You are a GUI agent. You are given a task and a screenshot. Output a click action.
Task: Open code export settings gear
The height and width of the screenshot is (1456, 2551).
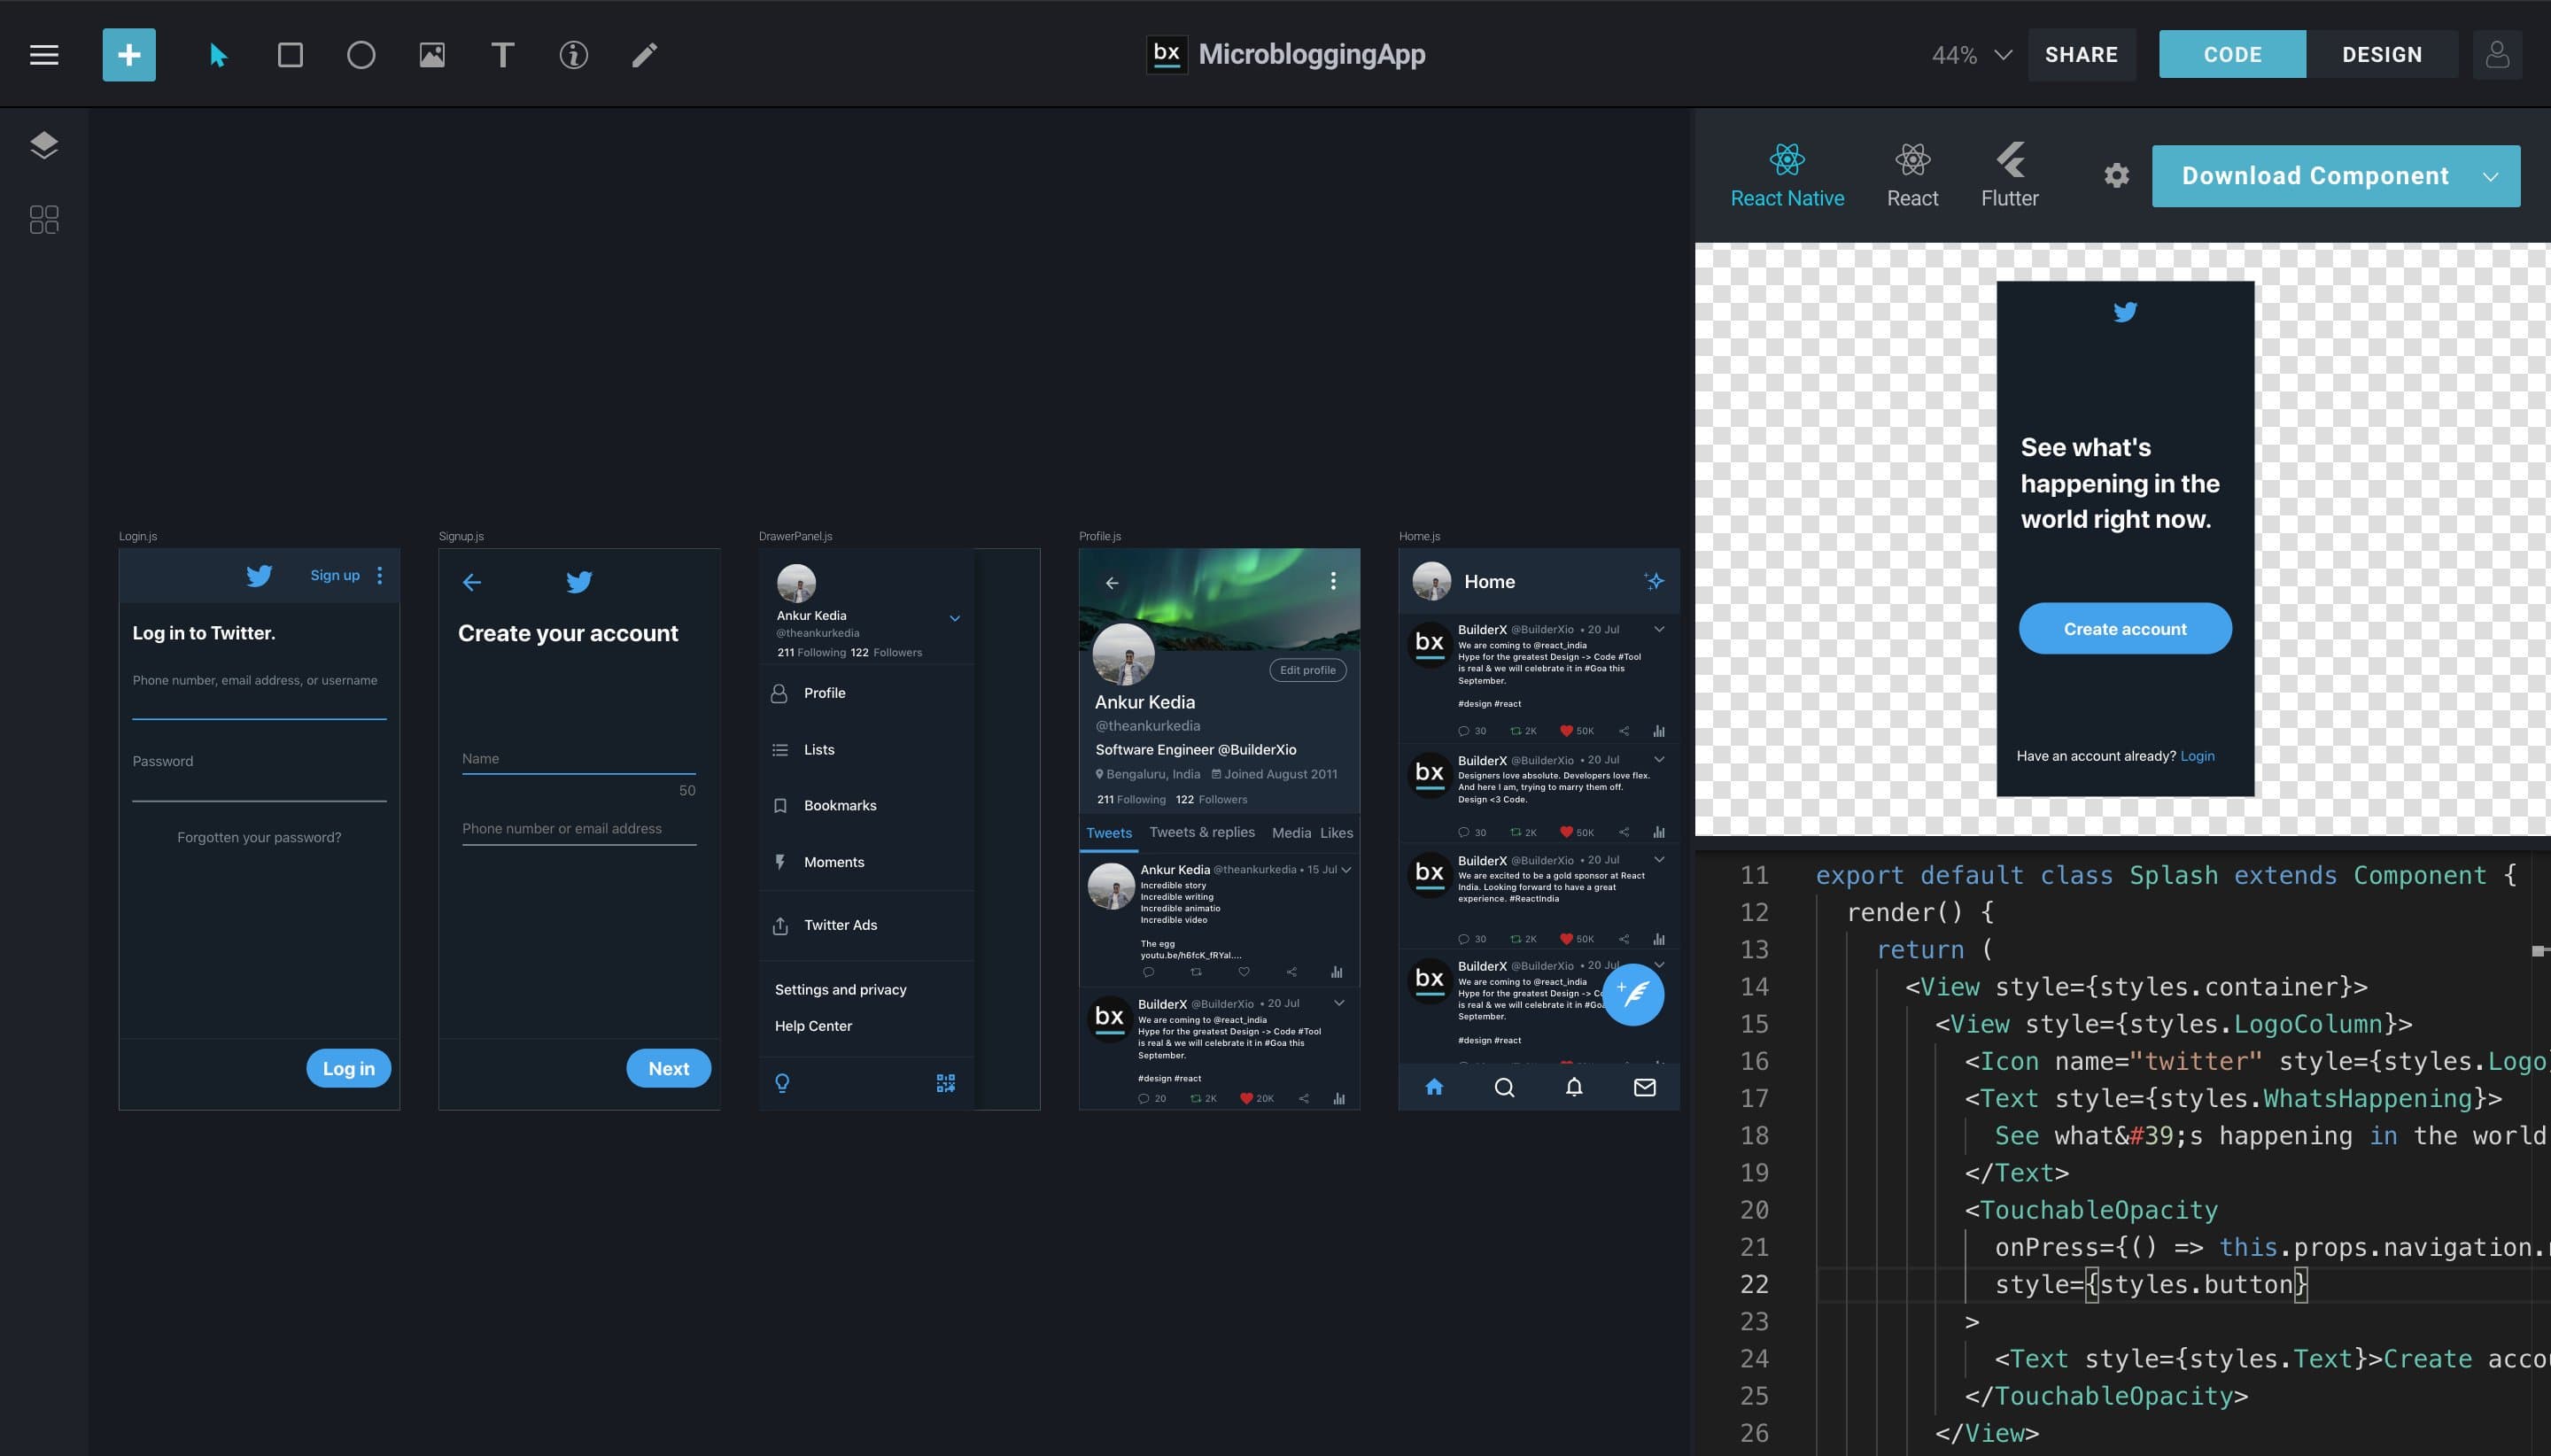tap(2116, 176)
